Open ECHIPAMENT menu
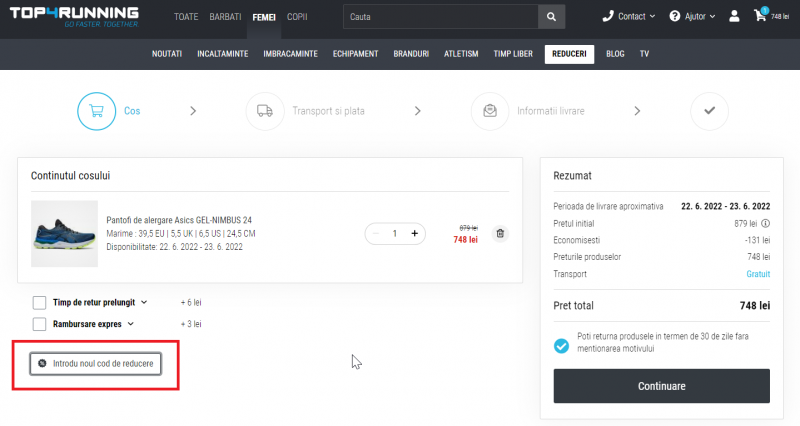Screen dimensions: 800x426 (x=356, y=54)
